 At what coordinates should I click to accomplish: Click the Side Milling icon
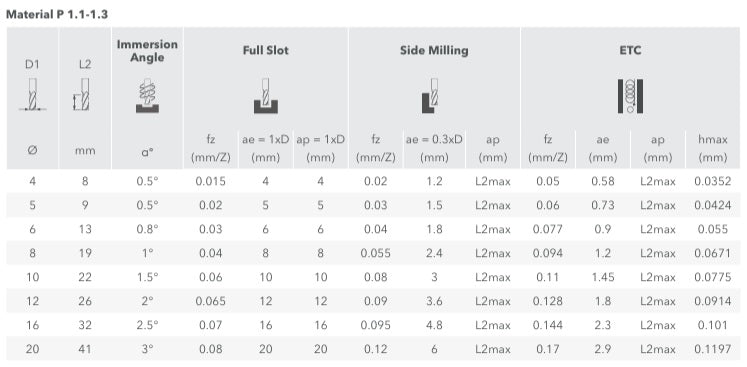click(430, 95)
